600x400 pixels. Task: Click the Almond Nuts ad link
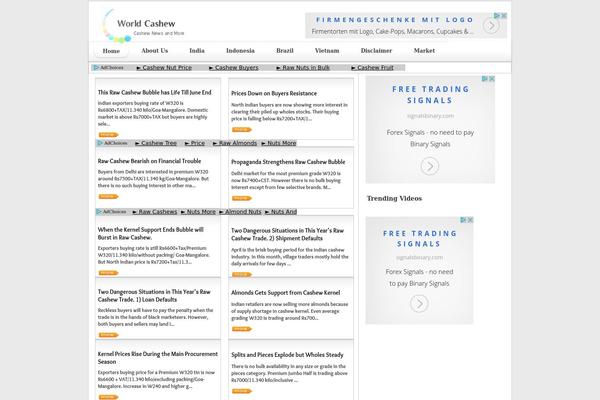point(240,212)
